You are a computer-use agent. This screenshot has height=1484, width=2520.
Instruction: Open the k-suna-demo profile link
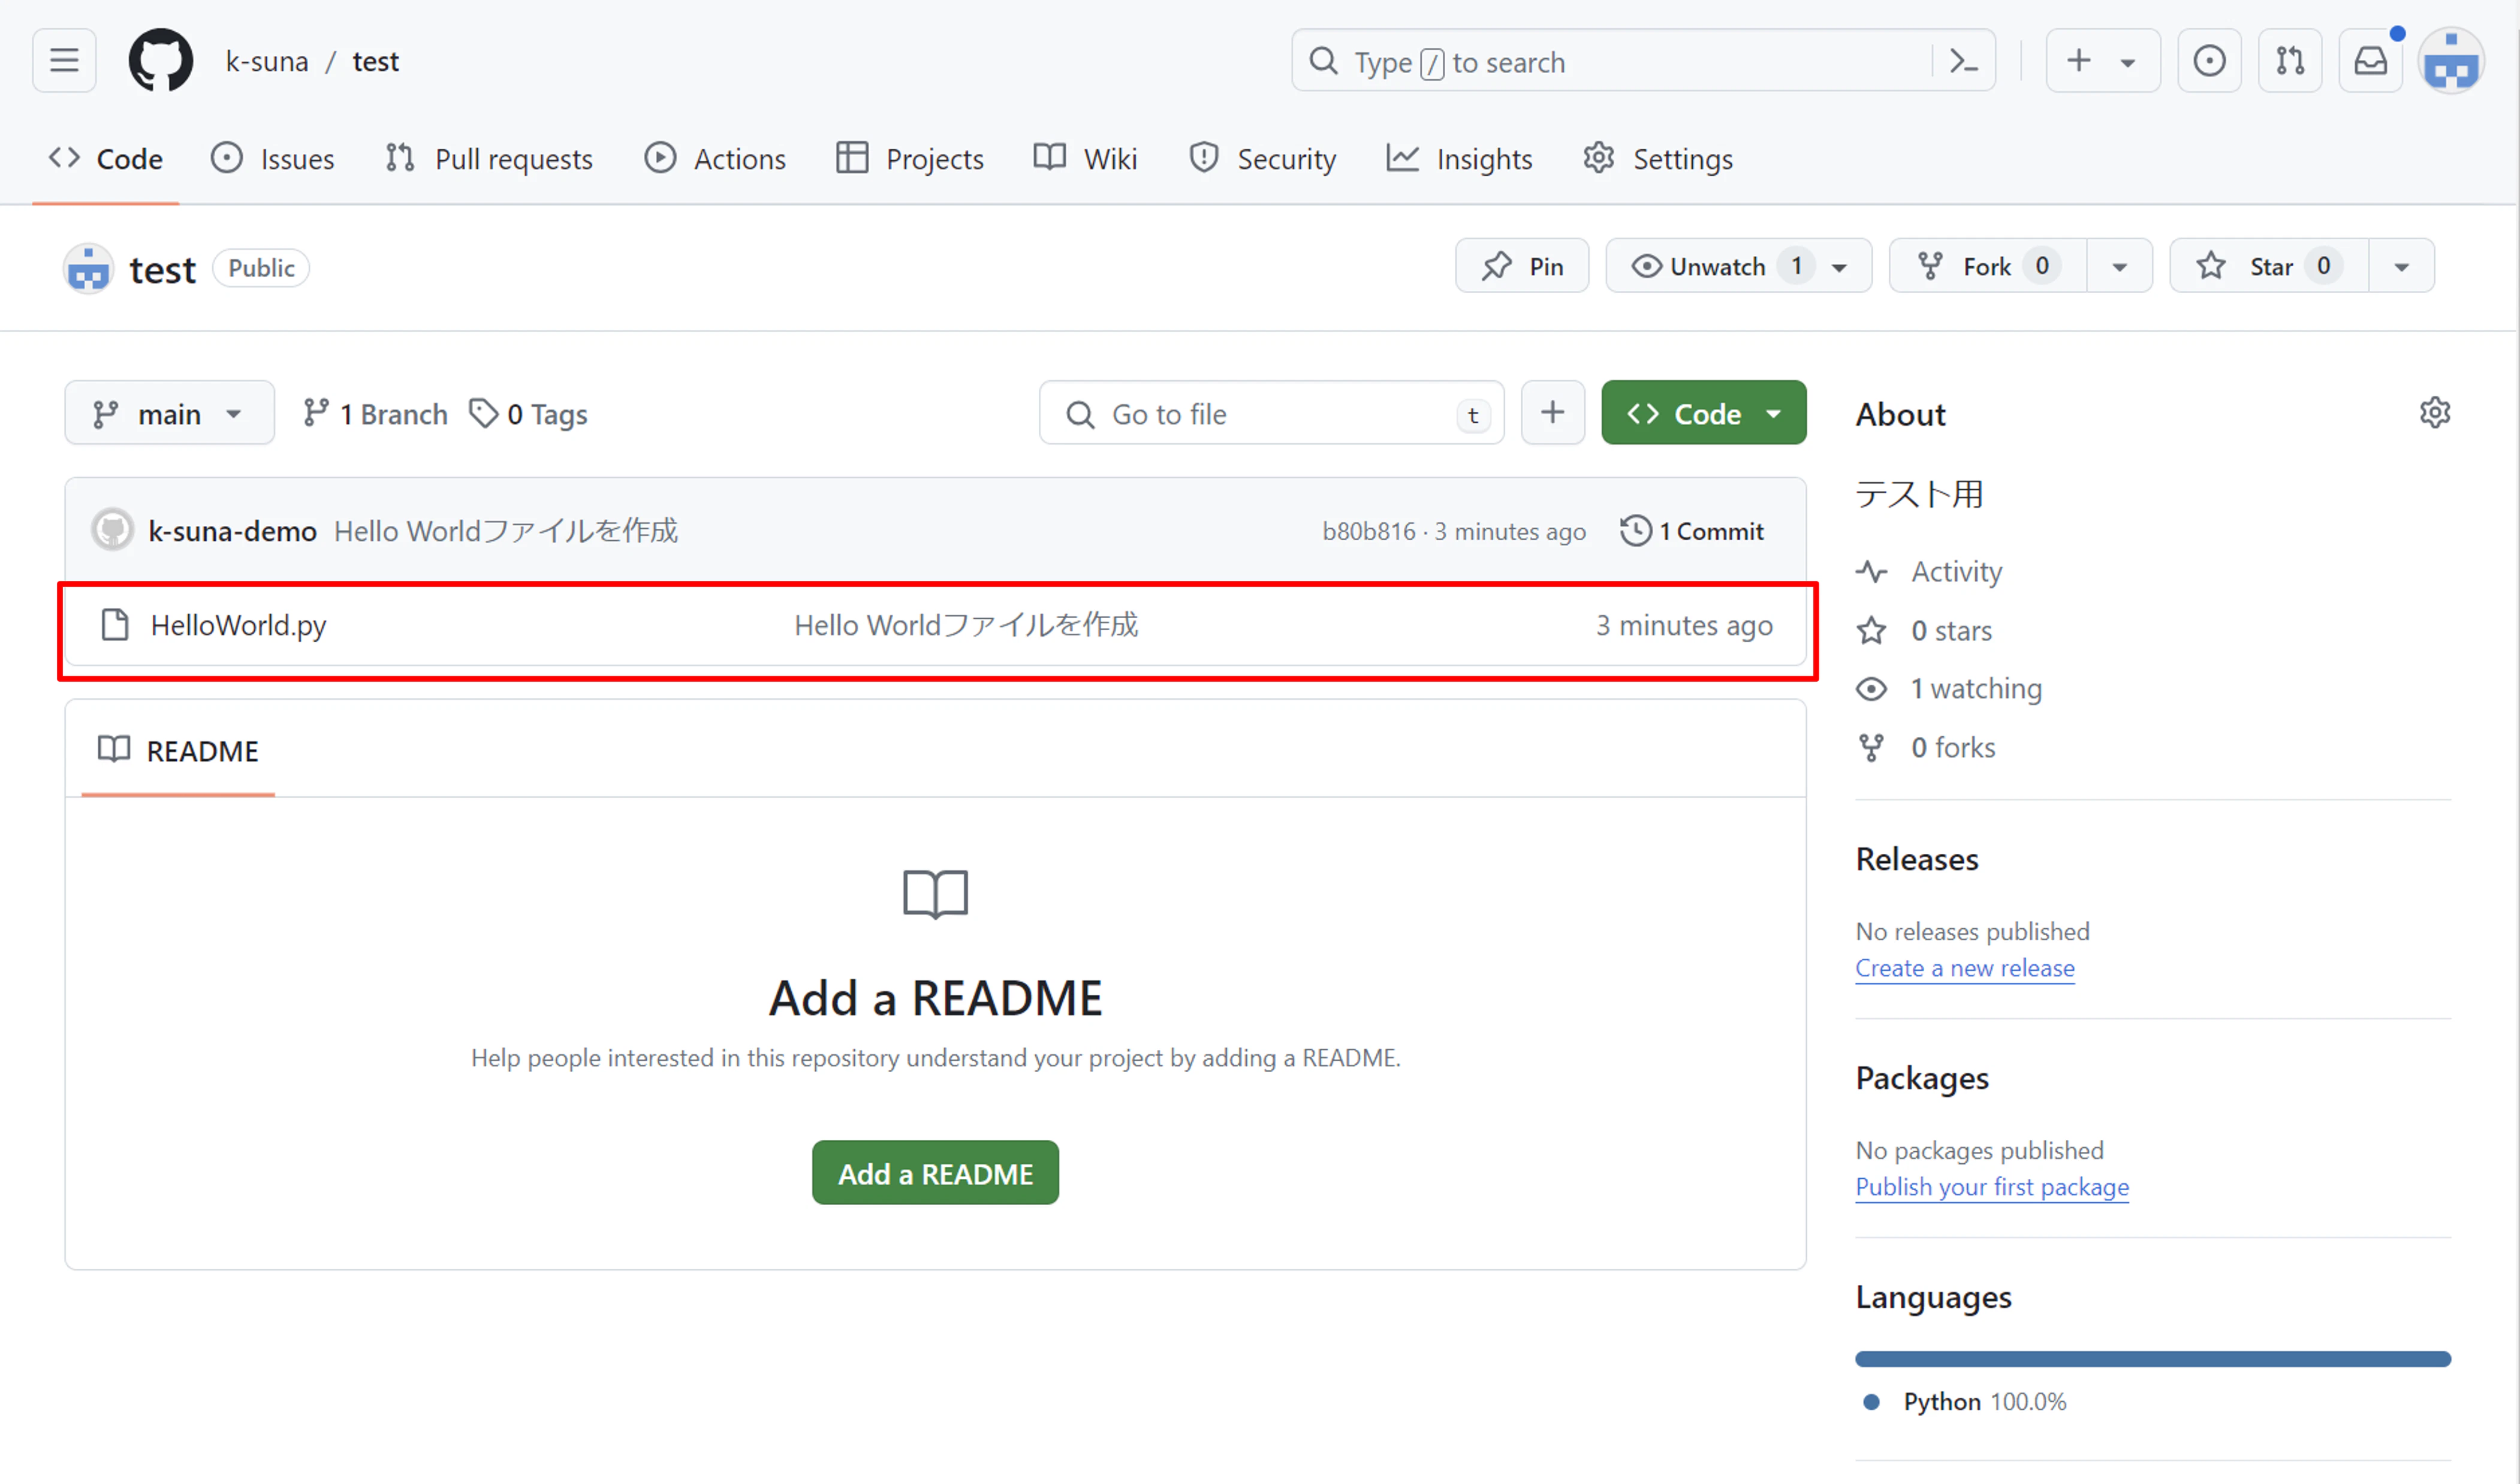click(233, 531)
